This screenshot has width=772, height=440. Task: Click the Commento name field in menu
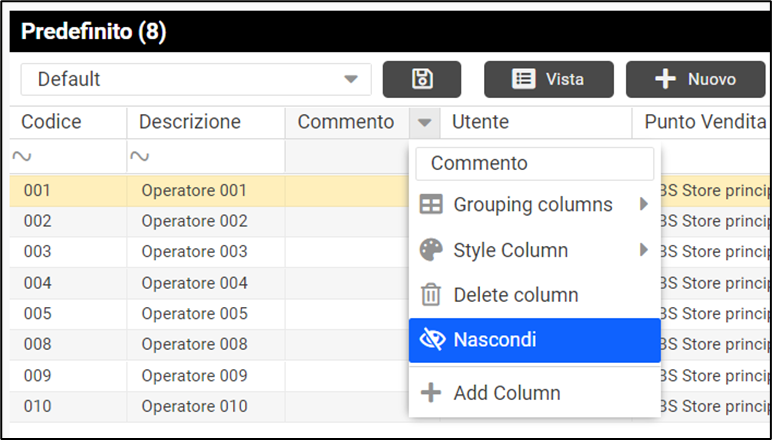tap(534, 163)
